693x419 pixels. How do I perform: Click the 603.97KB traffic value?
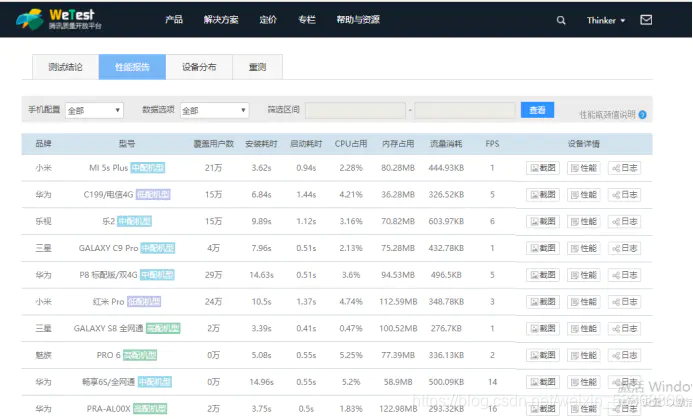pos(446,221)
